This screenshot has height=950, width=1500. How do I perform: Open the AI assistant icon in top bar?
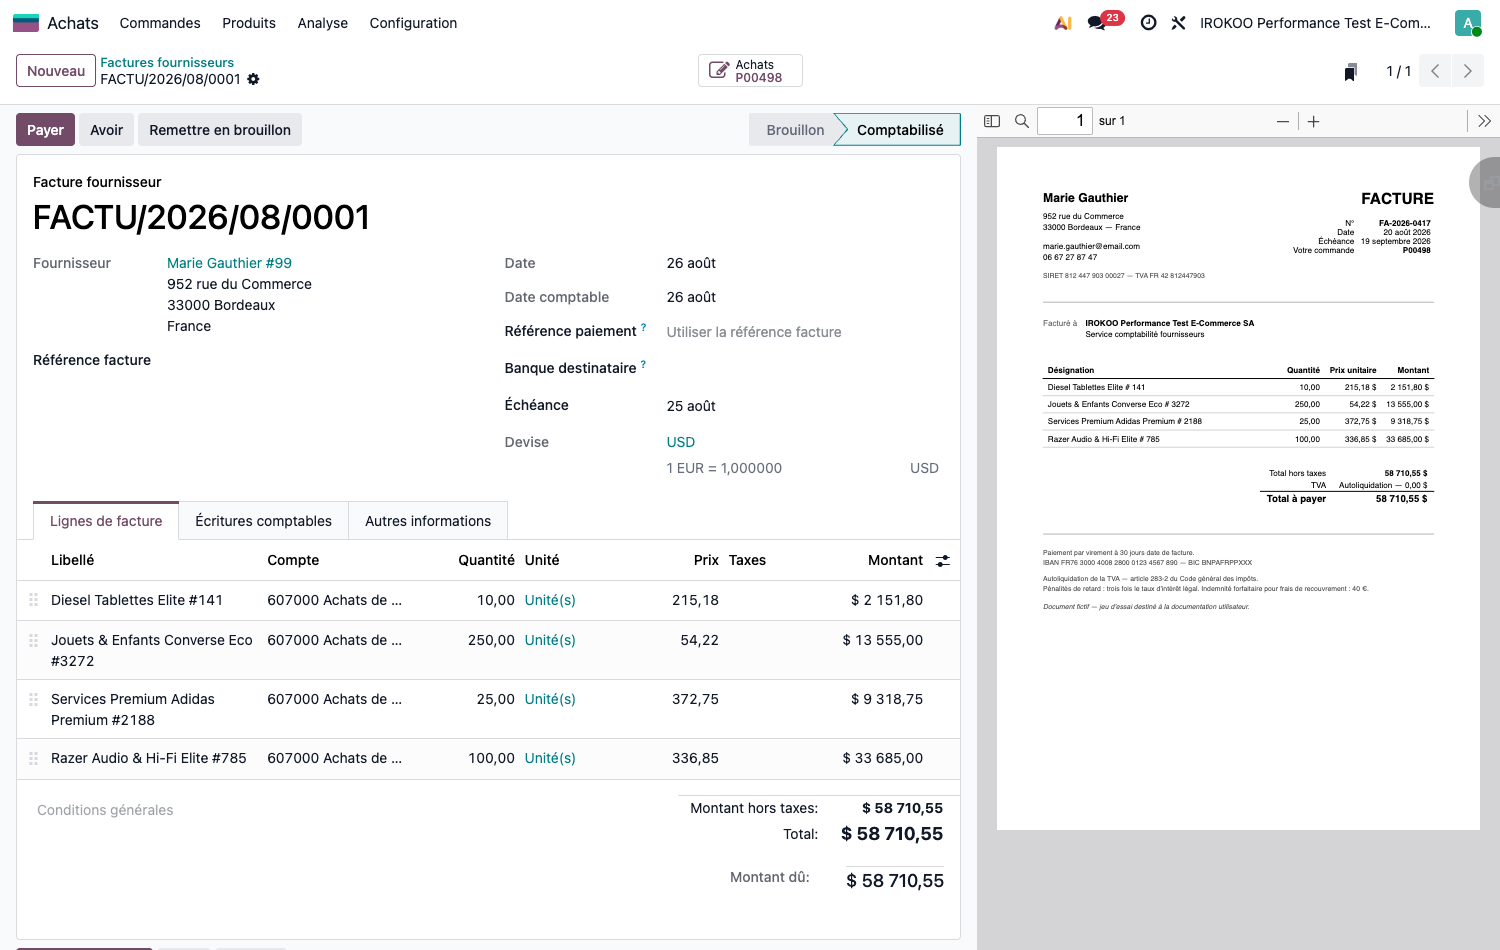click(x=1063, y=23)
